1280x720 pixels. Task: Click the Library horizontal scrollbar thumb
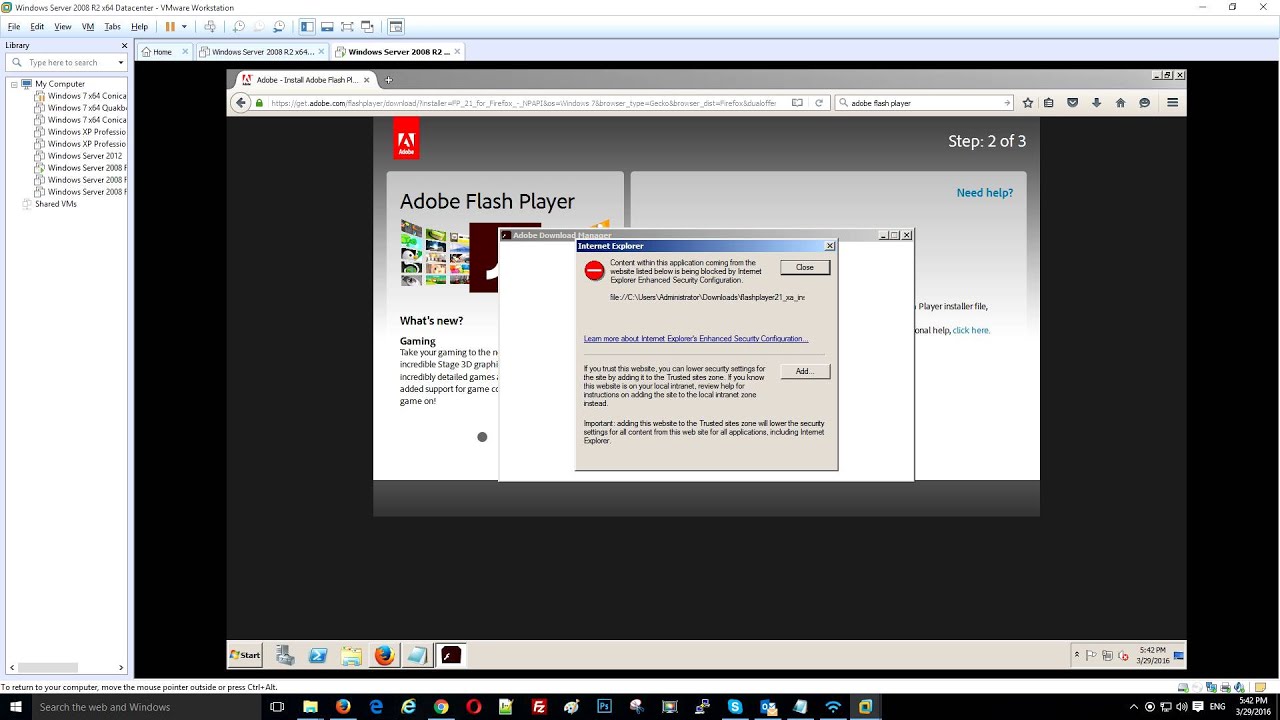[47, 667]
